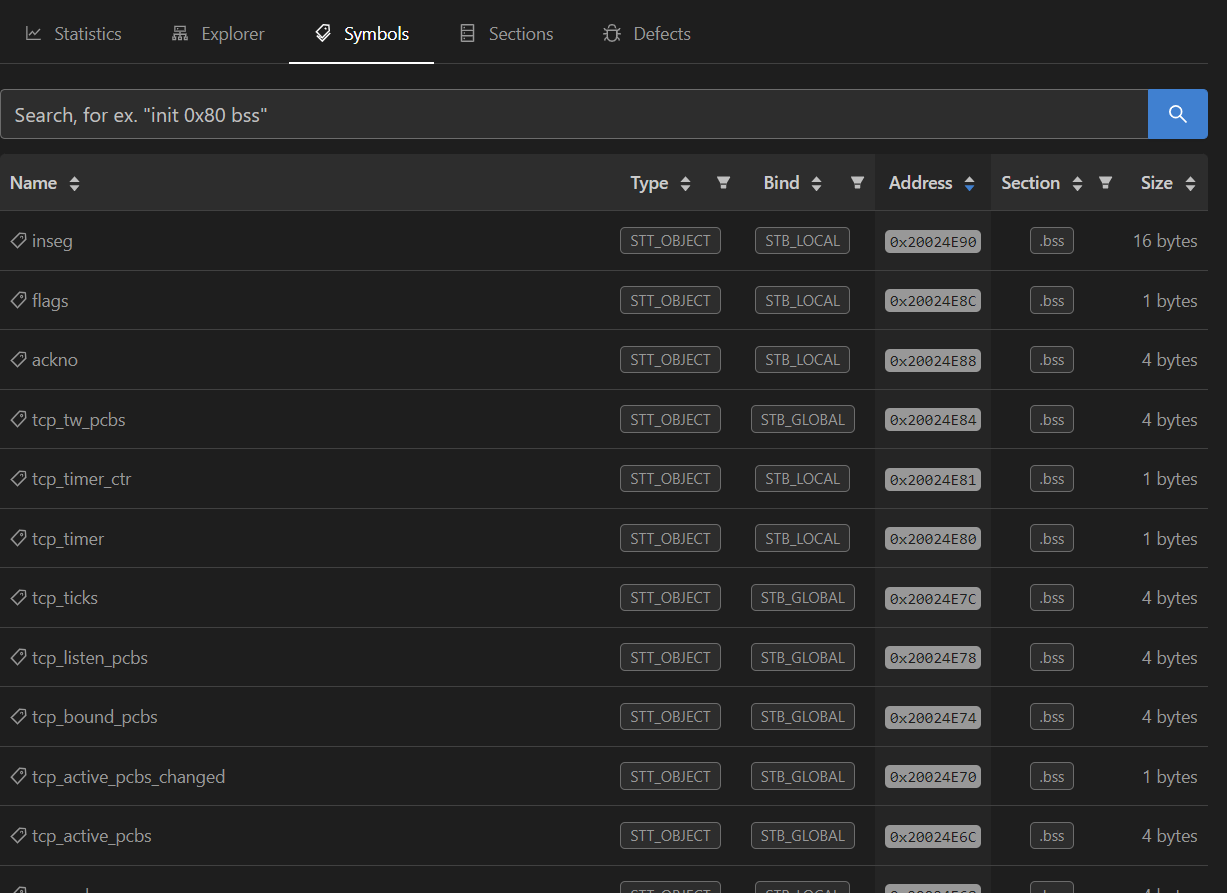Click the tag icon beside inseg

18,241
